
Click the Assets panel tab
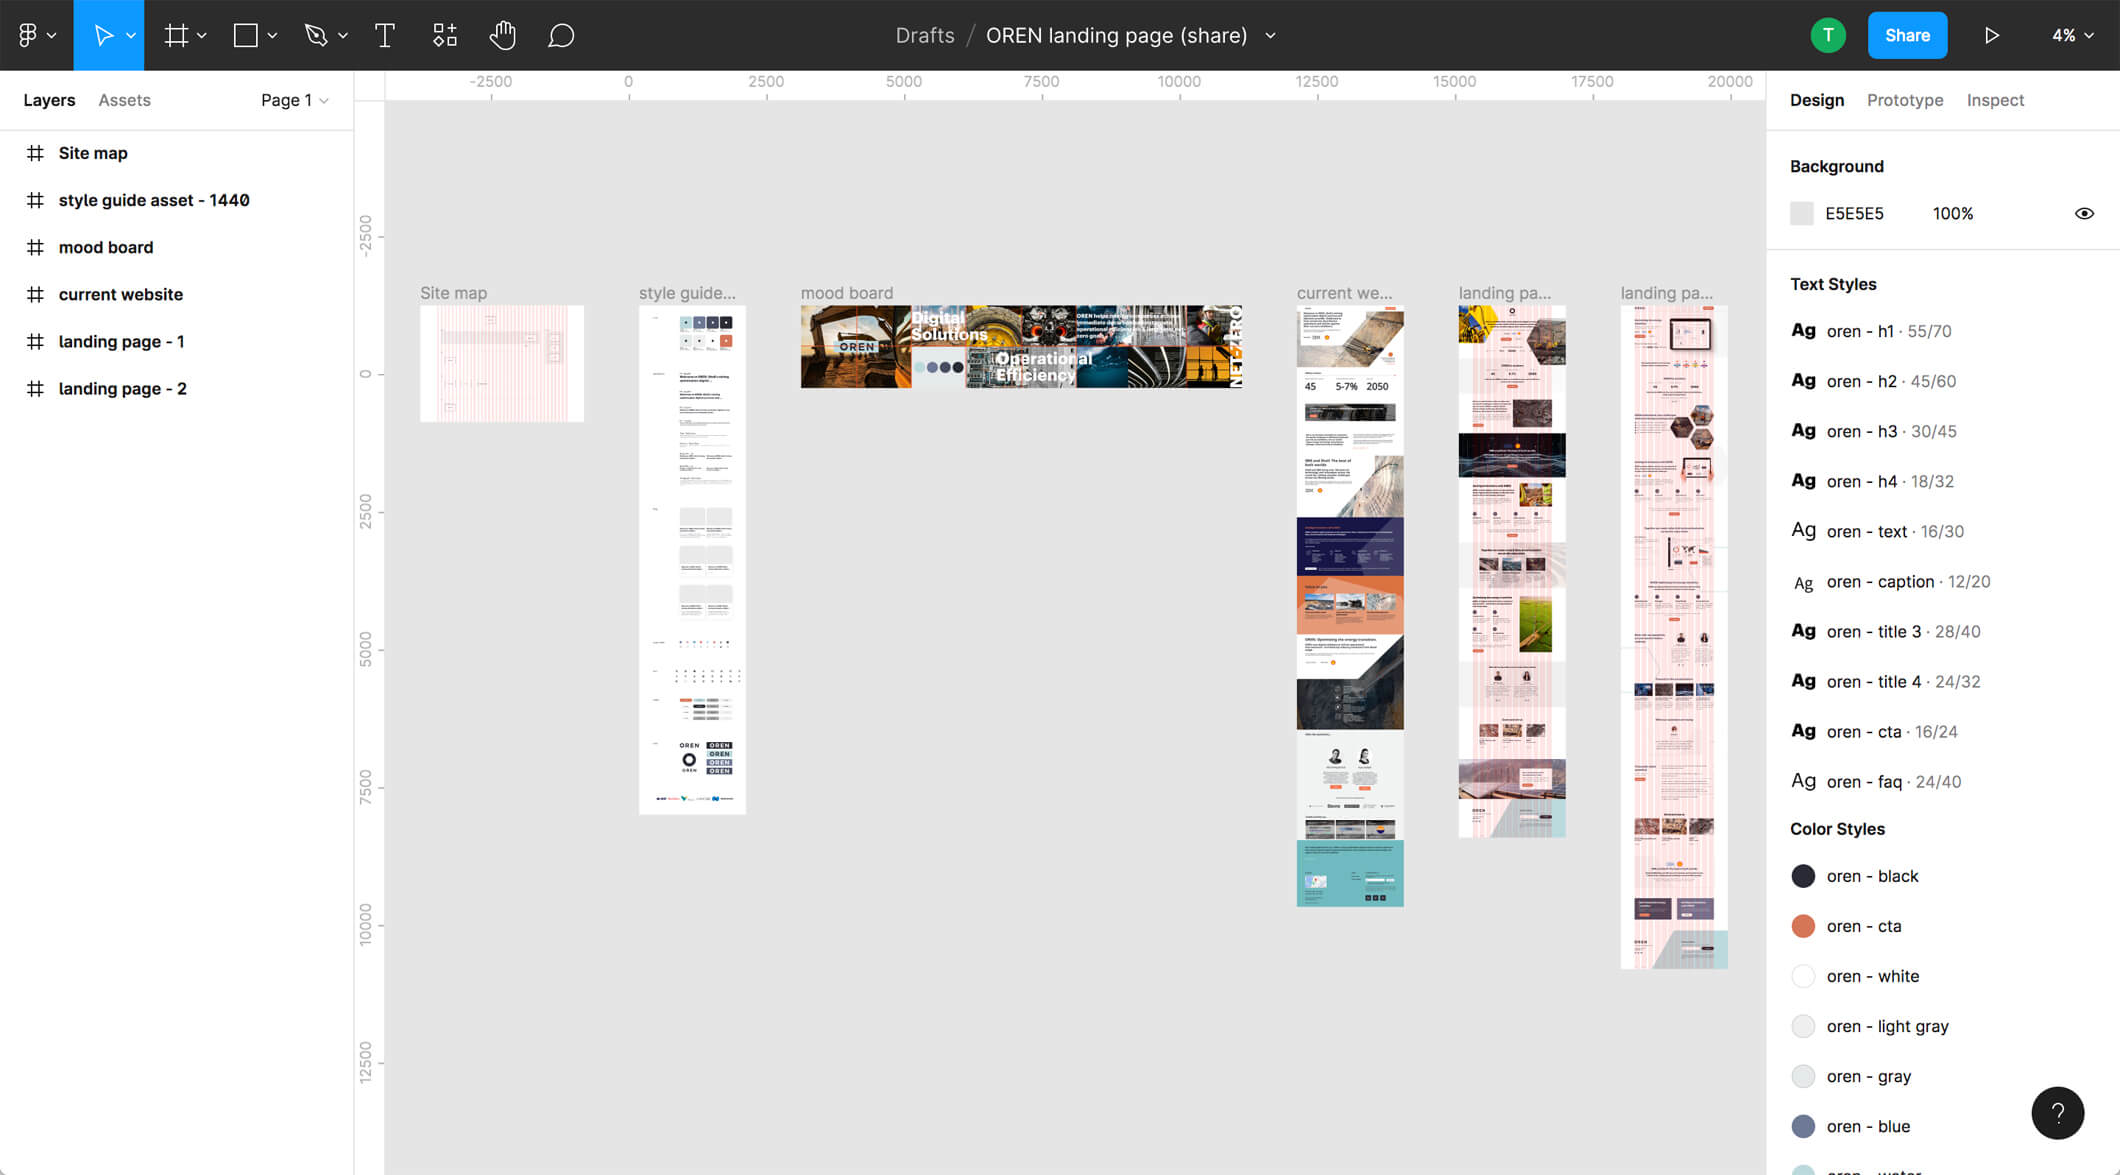pos(126,100)
